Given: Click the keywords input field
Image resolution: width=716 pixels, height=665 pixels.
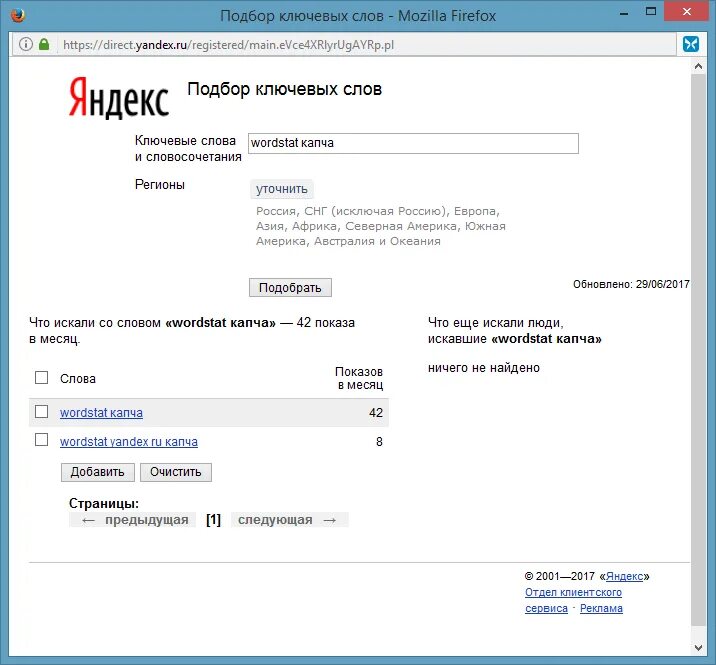Looking at the screenshot, I should click(413, 143).
